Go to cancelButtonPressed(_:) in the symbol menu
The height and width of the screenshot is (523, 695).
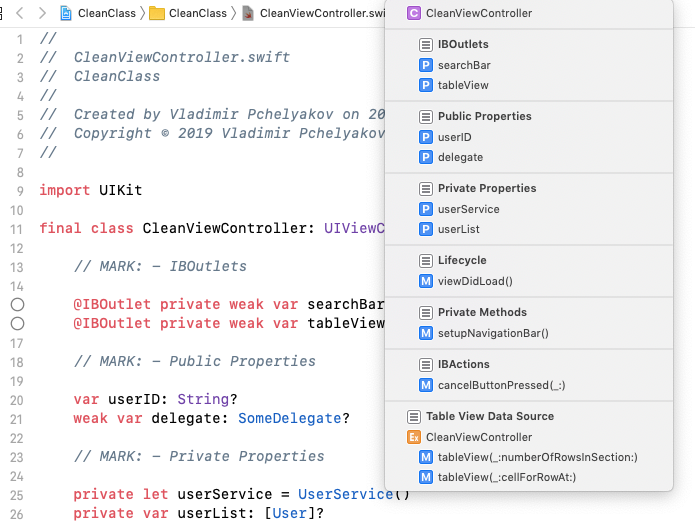click(501, 385)
